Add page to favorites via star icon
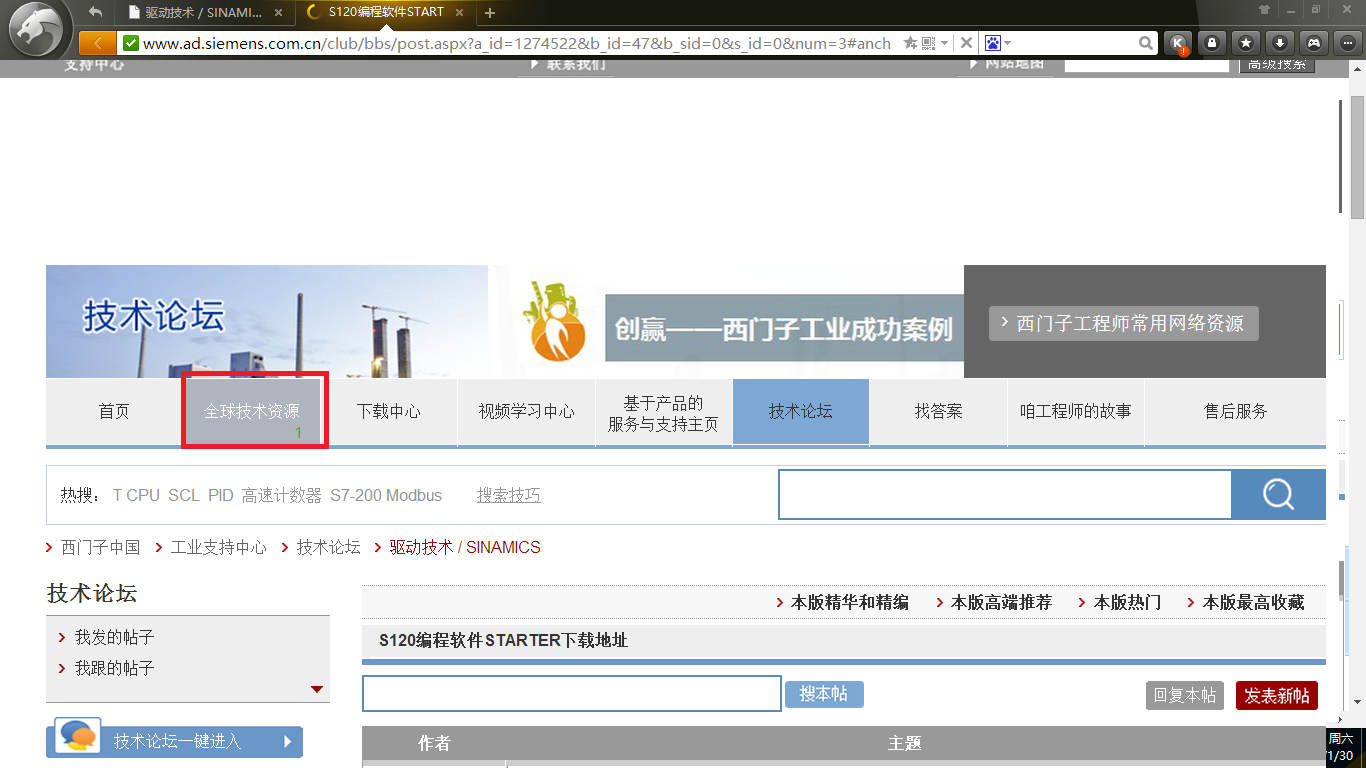The image size is (1366, 768). [910, 43]
